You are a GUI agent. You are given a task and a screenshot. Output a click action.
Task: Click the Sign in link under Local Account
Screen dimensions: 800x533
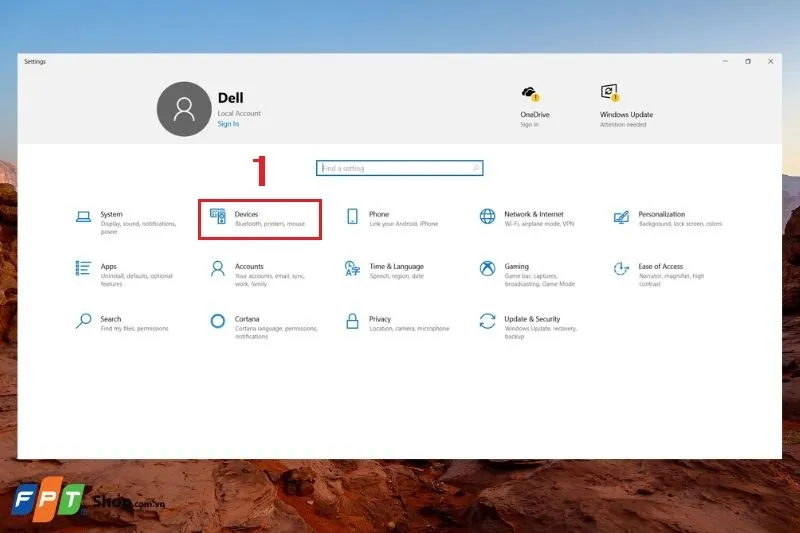[228, 124]
